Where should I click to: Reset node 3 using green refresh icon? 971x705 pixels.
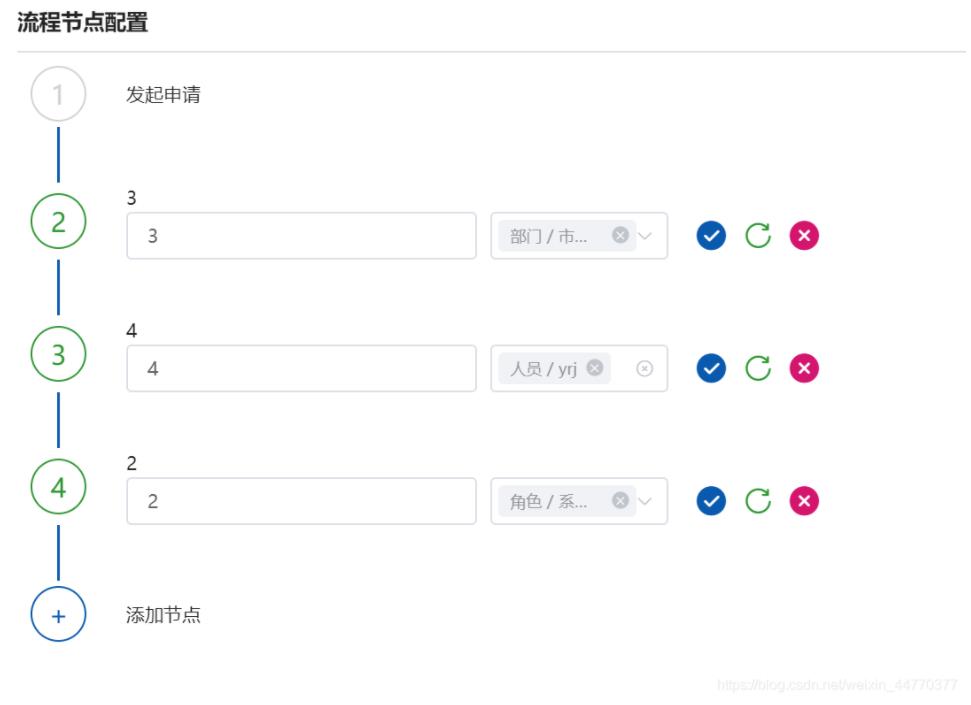[758, 368]
